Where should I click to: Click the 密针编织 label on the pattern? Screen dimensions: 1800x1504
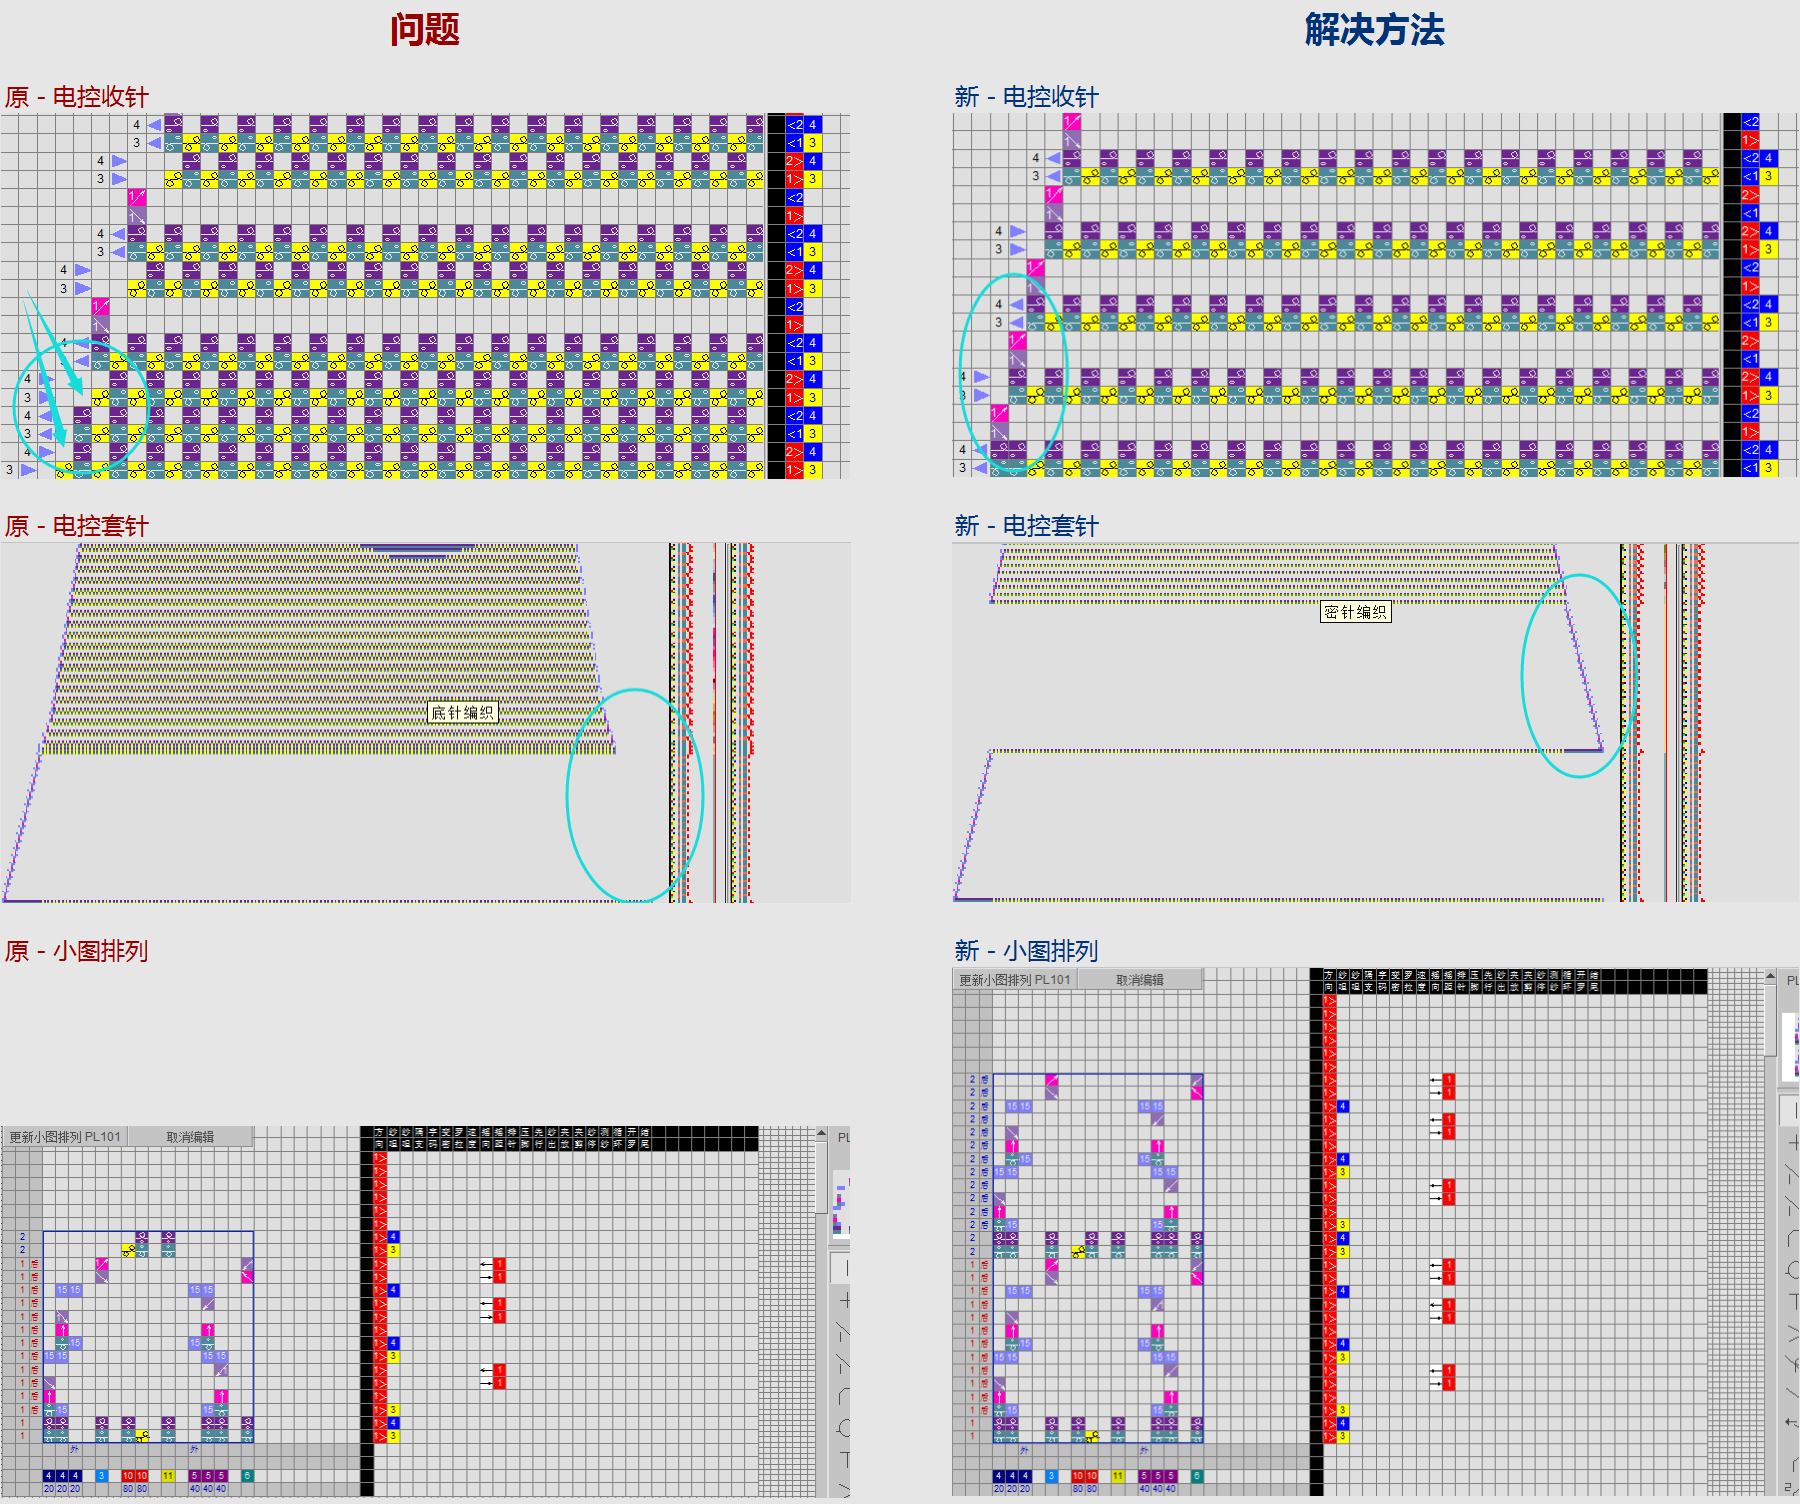coord(1355,612)
